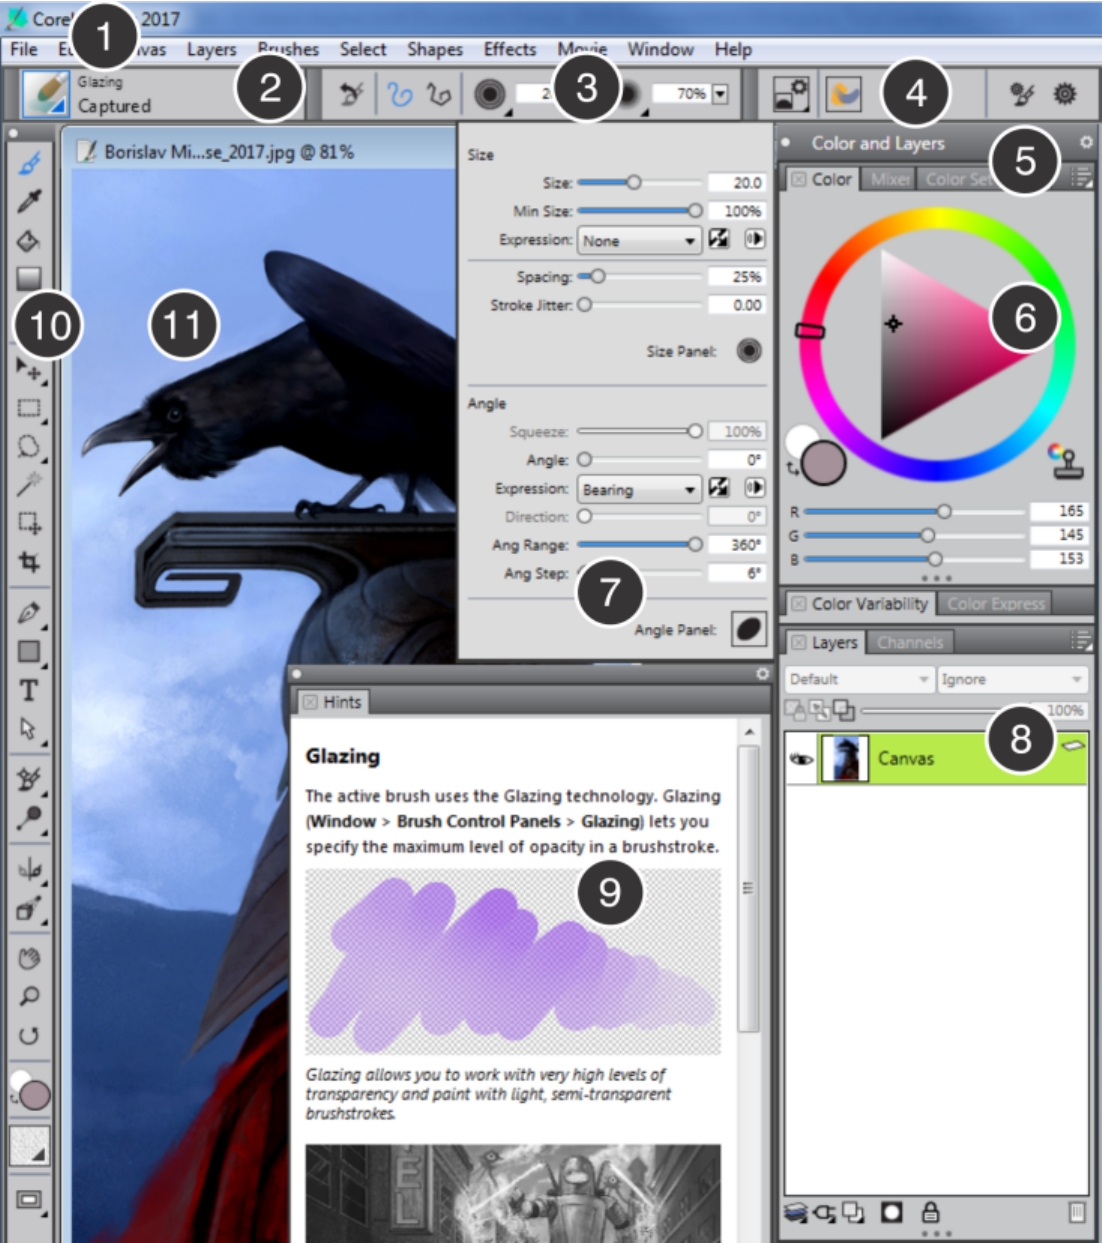Select the Cloner tool
Viewport: 1102px width, 1243px height.
pyautogui.click(x=29, y=779)
